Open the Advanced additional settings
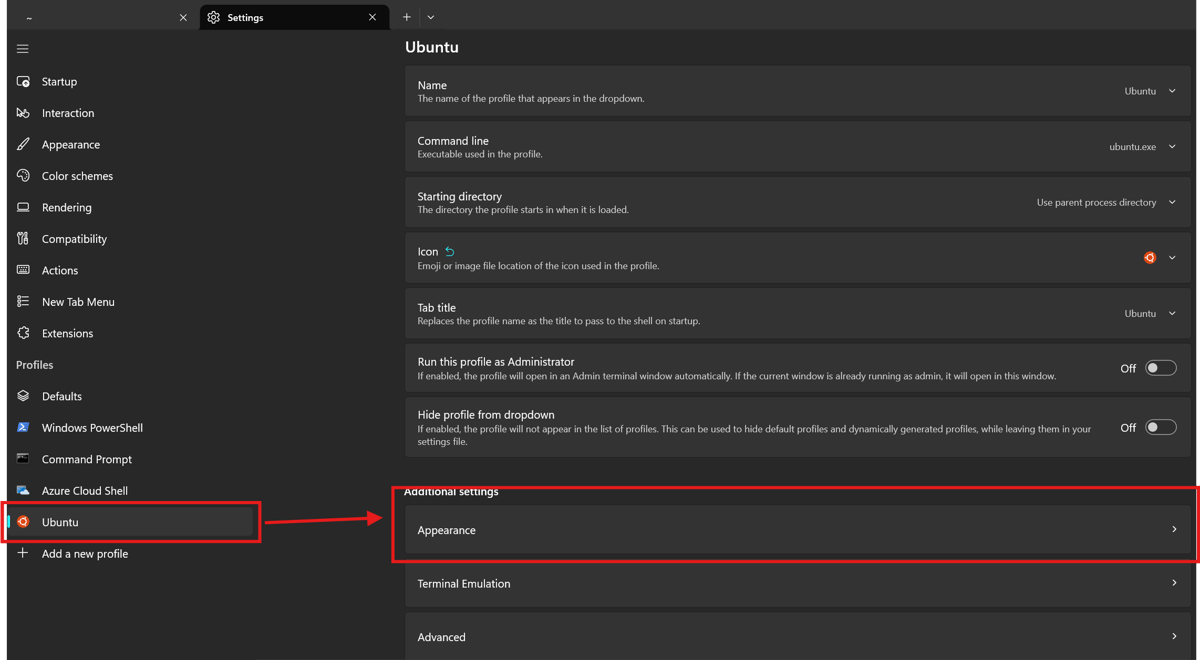The width and height of the screenshot is (1200, 660). pyautogui.click(x=798, y=637)
